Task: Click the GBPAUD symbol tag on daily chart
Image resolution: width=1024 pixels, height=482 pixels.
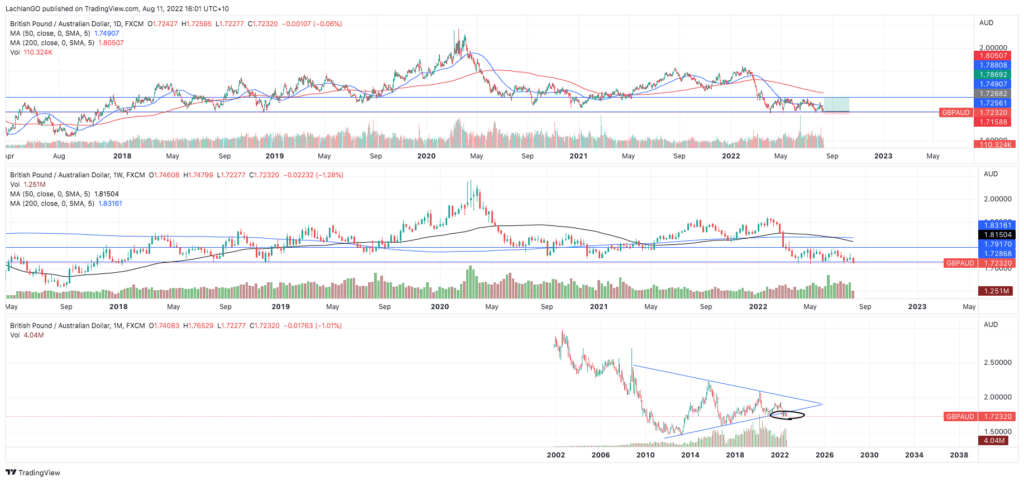Action: pyautogui.click(x=956, y=115)
